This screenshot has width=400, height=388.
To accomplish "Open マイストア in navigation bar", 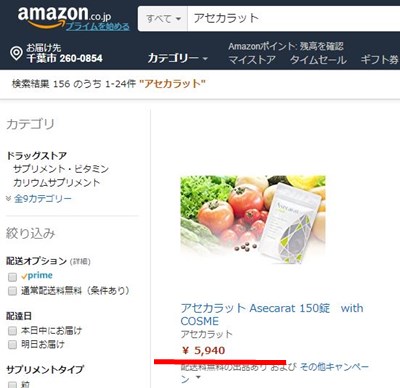I will pyautogui.click(x=252, y=60).
